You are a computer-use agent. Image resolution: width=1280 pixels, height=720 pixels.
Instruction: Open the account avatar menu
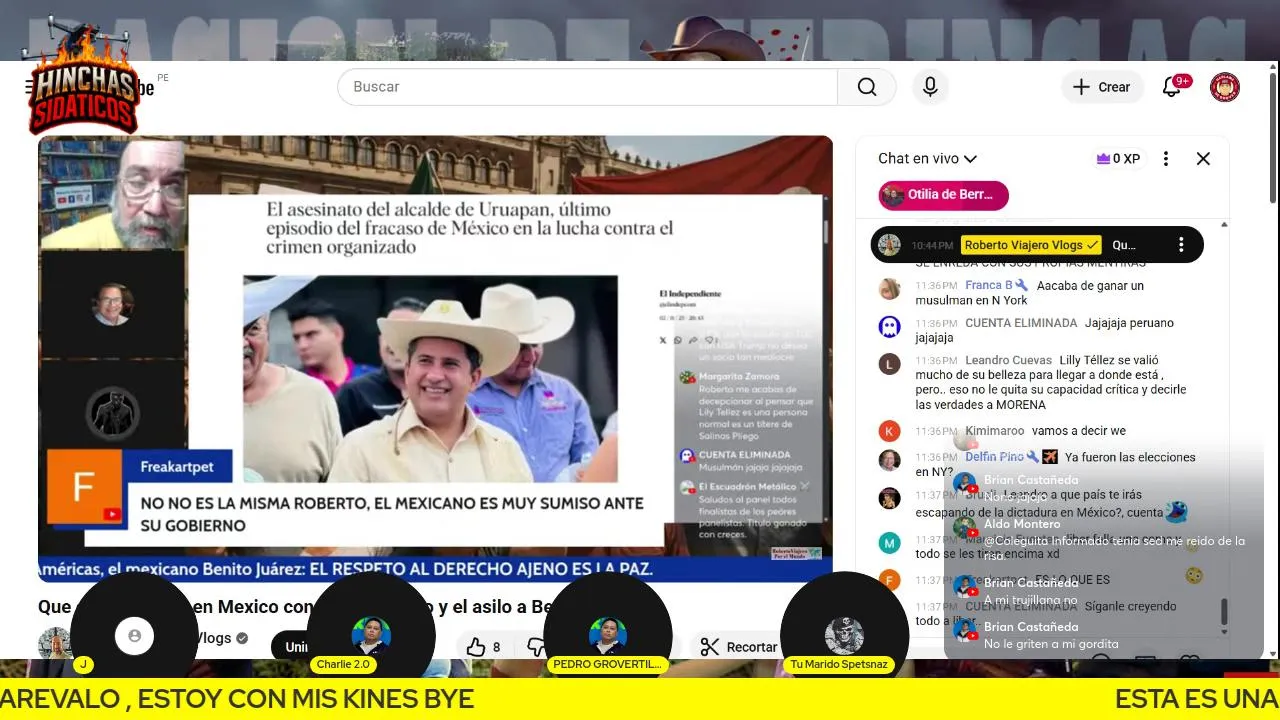pyautogui.click(x=1225, y=87)
